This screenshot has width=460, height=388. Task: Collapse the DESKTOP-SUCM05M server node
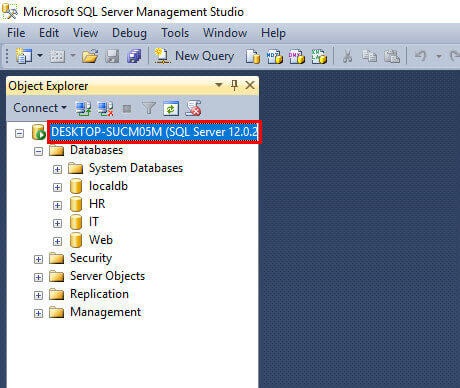tap(20, 134)
